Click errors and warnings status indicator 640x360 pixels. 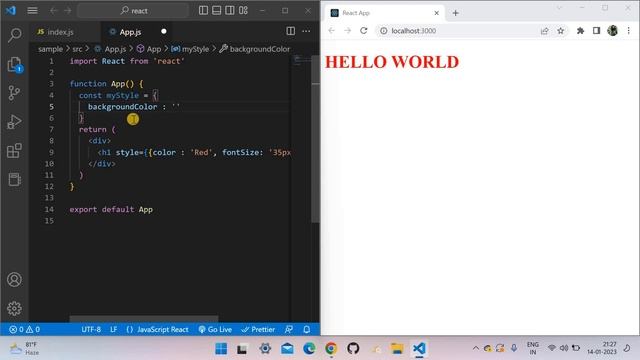pyautogui.click(x=24, y=329)
